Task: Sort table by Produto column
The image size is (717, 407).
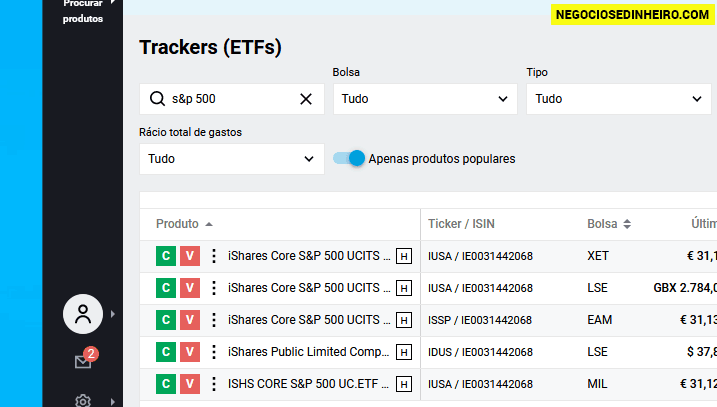Action: [x=184, y=224]
